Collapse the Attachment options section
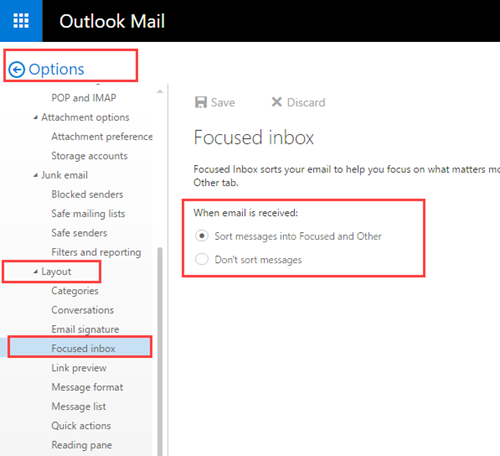500x456 pixels. coord(36,117)
